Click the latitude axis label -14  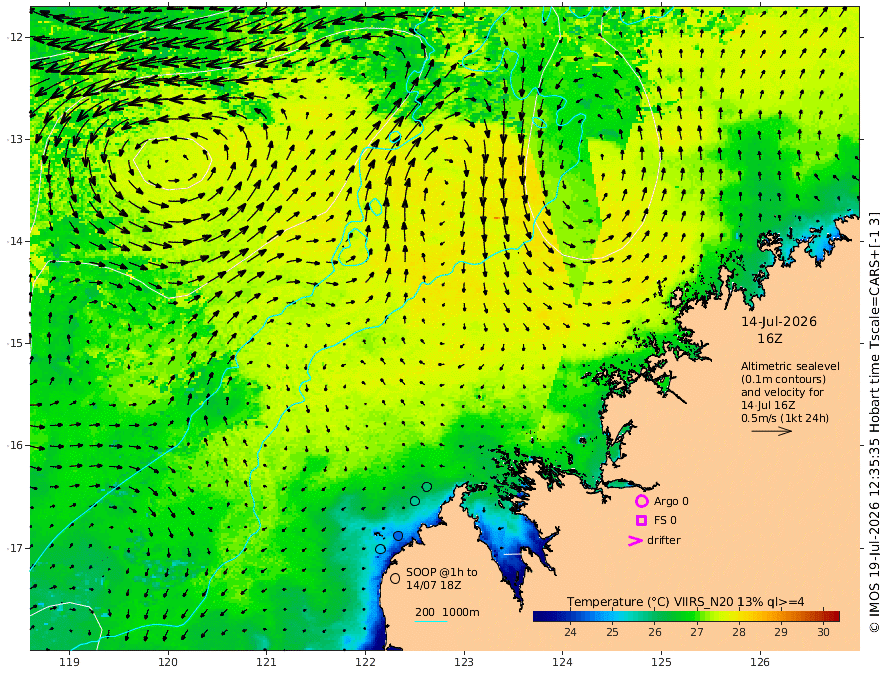click(x=15, y=241)
